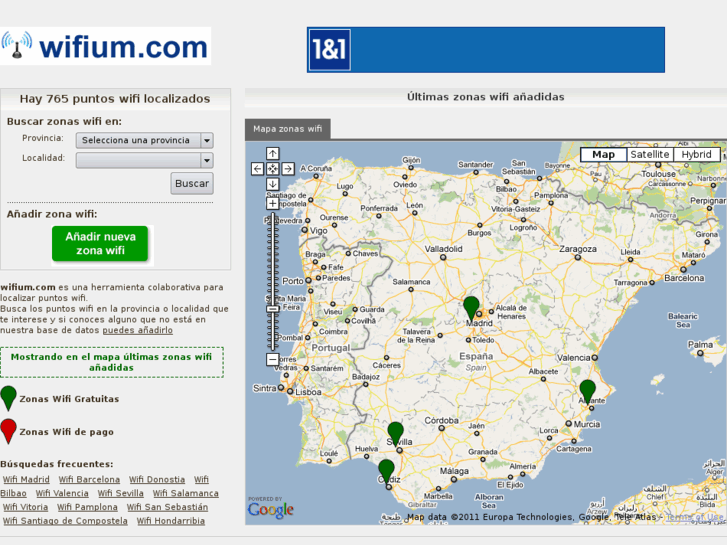Click the Buscar button
The width and height of the screenshot is (727, 545).
192,184
